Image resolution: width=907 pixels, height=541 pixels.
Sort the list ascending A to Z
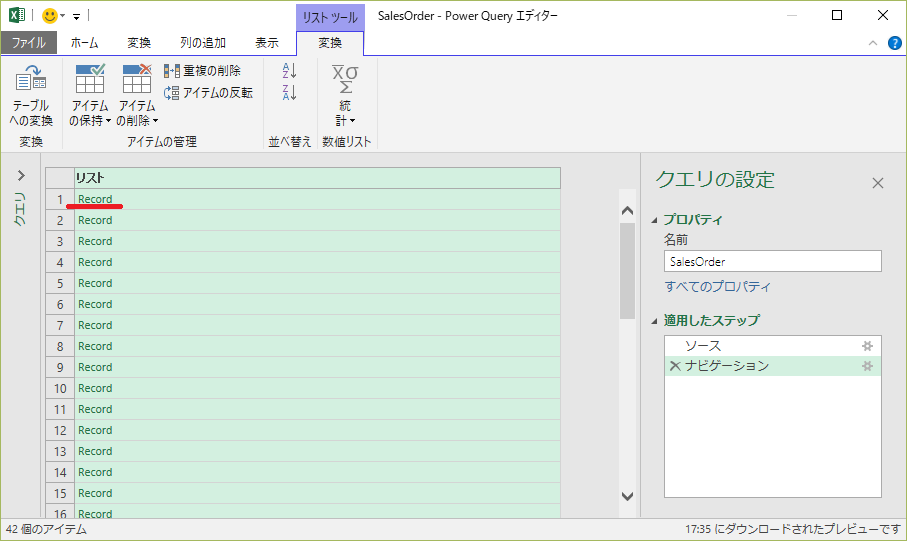289,71
